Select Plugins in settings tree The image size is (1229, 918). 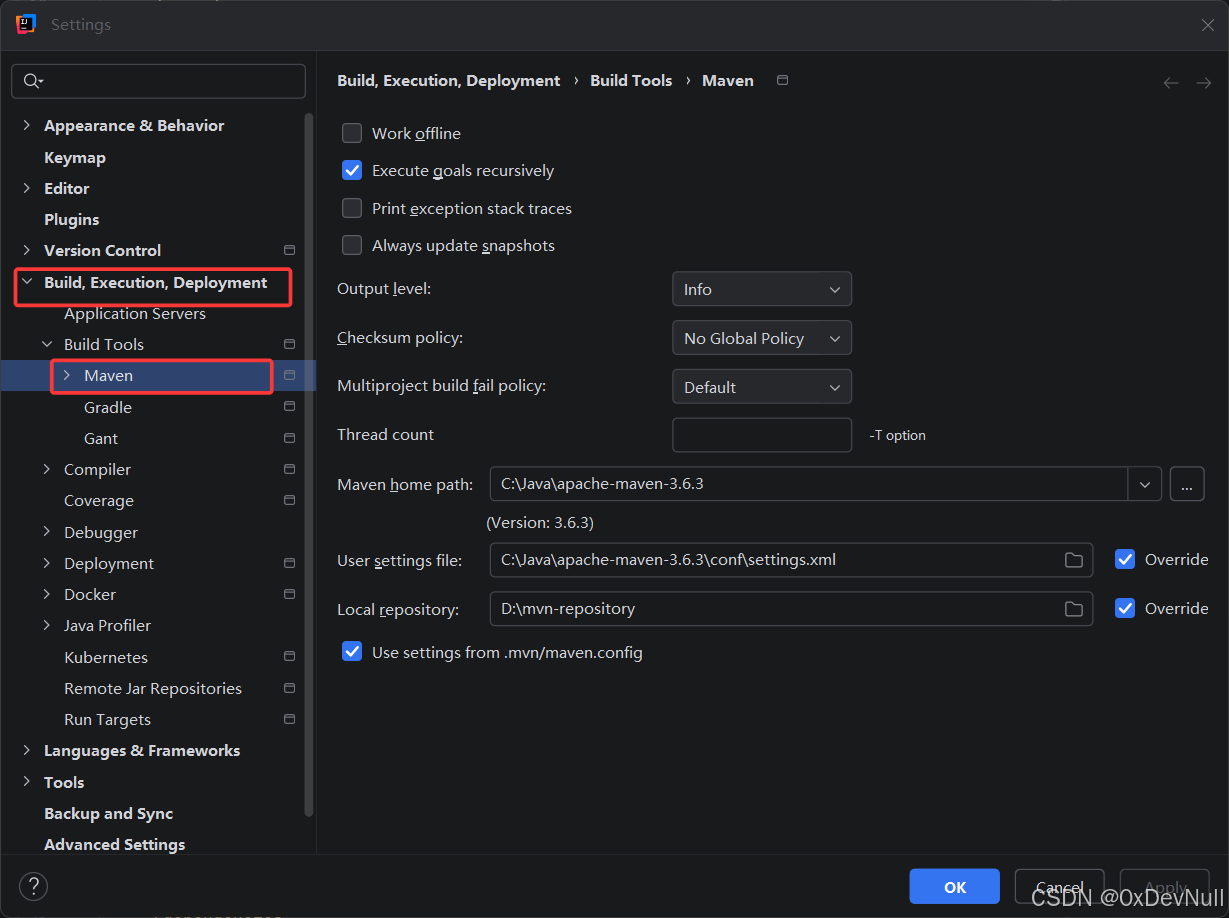point(72,219)
